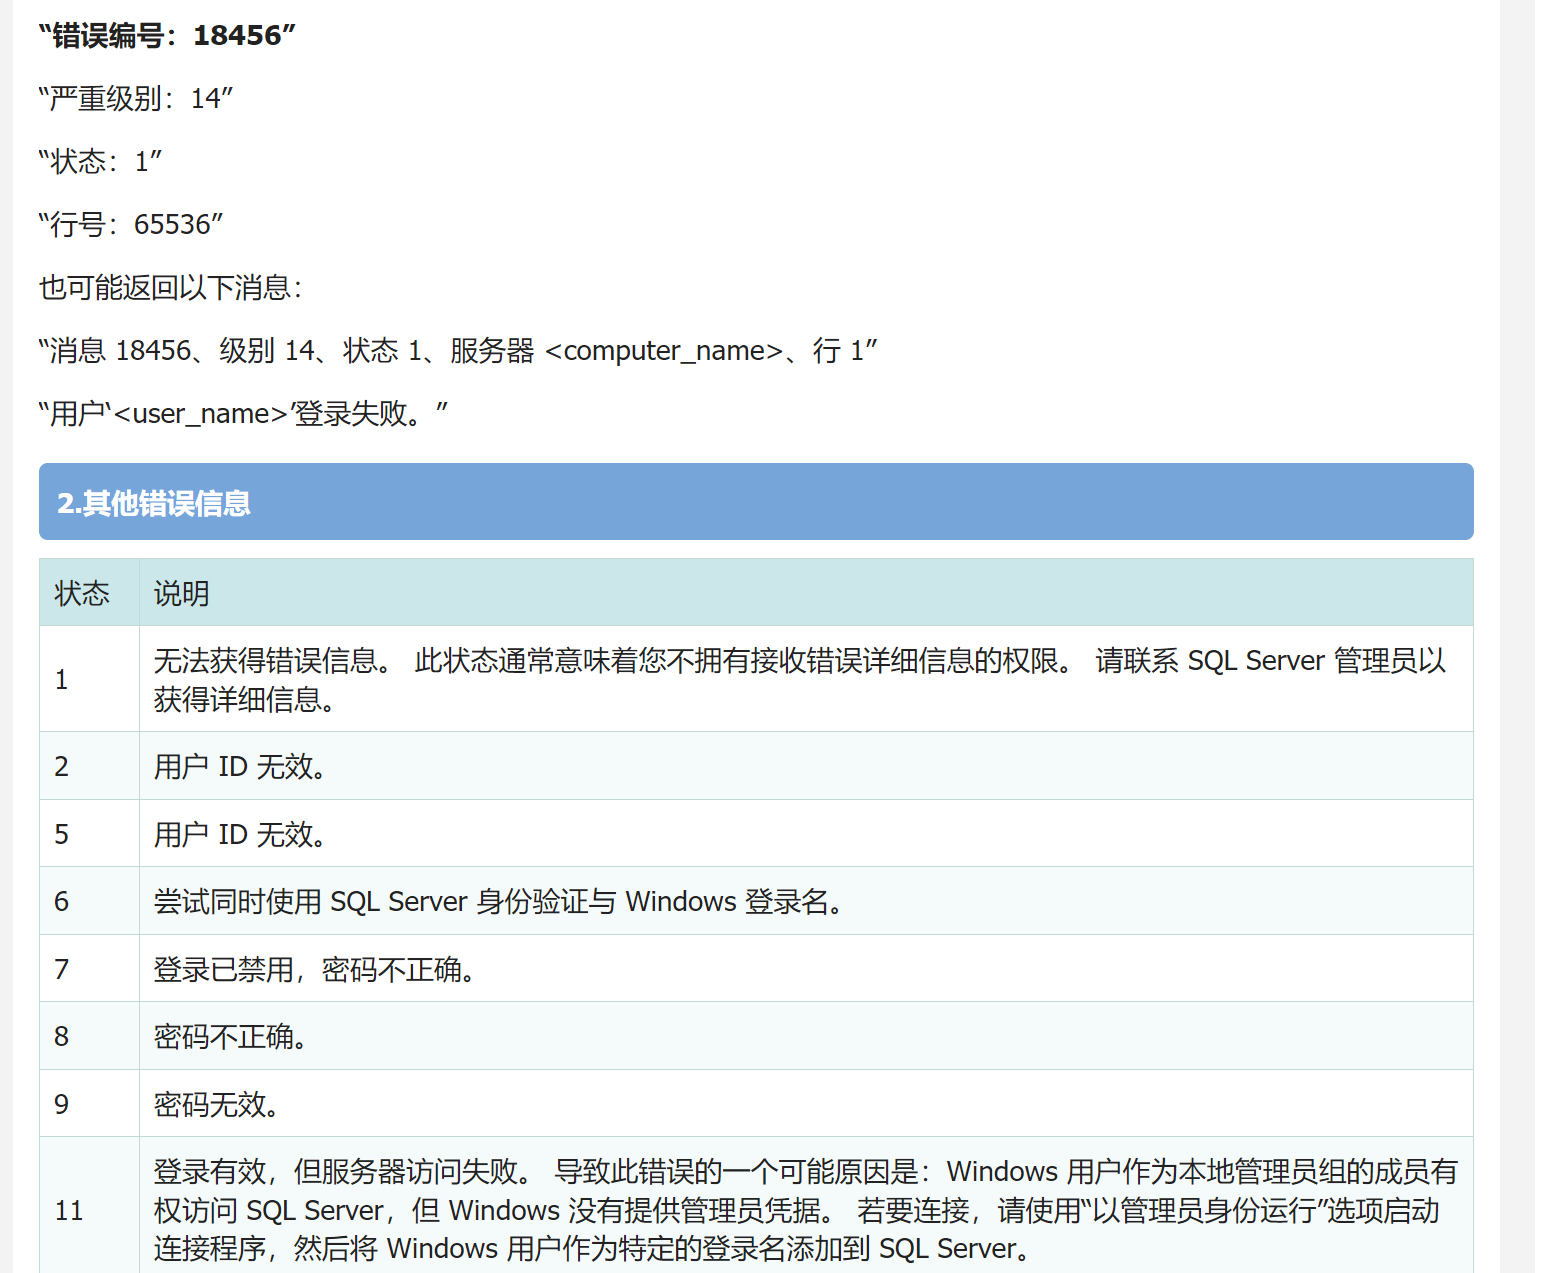Click the text '行号: 65536'

131,225
